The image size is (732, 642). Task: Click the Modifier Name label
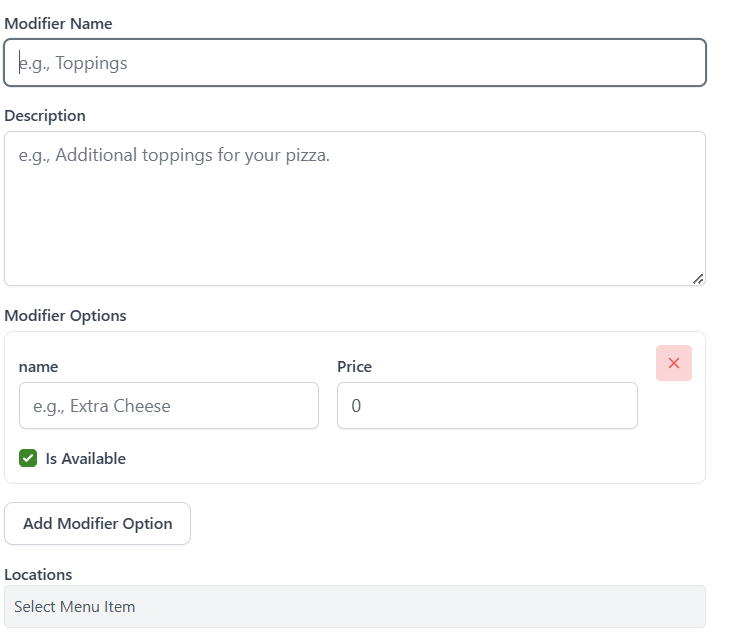click(x=58, y=23)
